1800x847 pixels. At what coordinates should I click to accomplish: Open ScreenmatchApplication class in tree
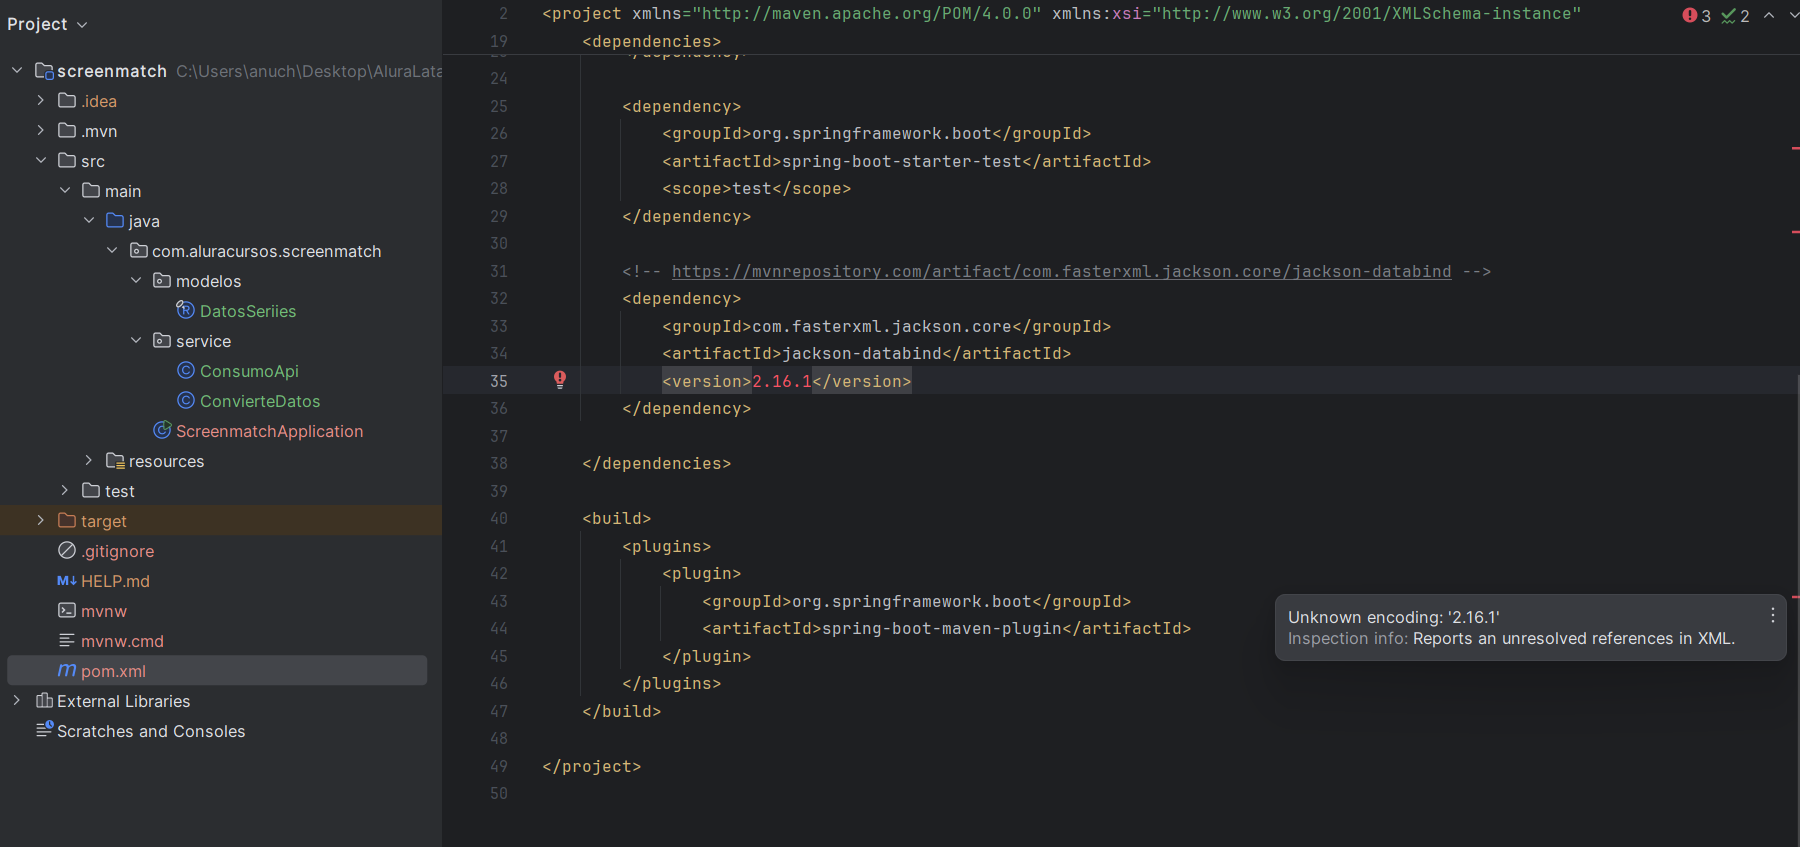coord(269,431)
